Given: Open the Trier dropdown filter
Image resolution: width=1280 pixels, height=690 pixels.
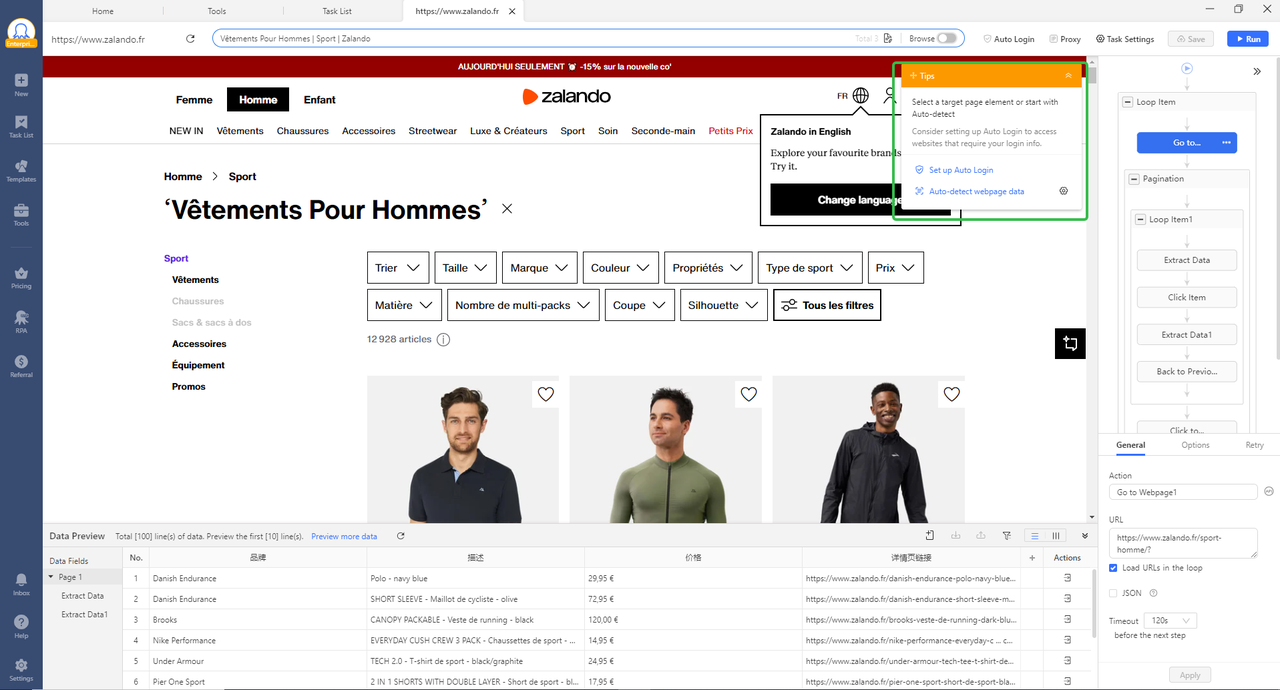Looking at the screenshot, I should [x=398, y=268].
